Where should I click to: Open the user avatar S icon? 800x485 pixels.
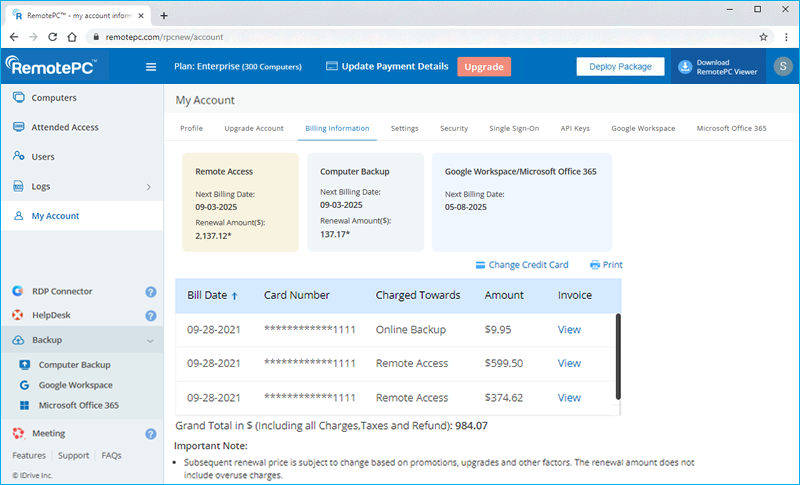(778, 67)
